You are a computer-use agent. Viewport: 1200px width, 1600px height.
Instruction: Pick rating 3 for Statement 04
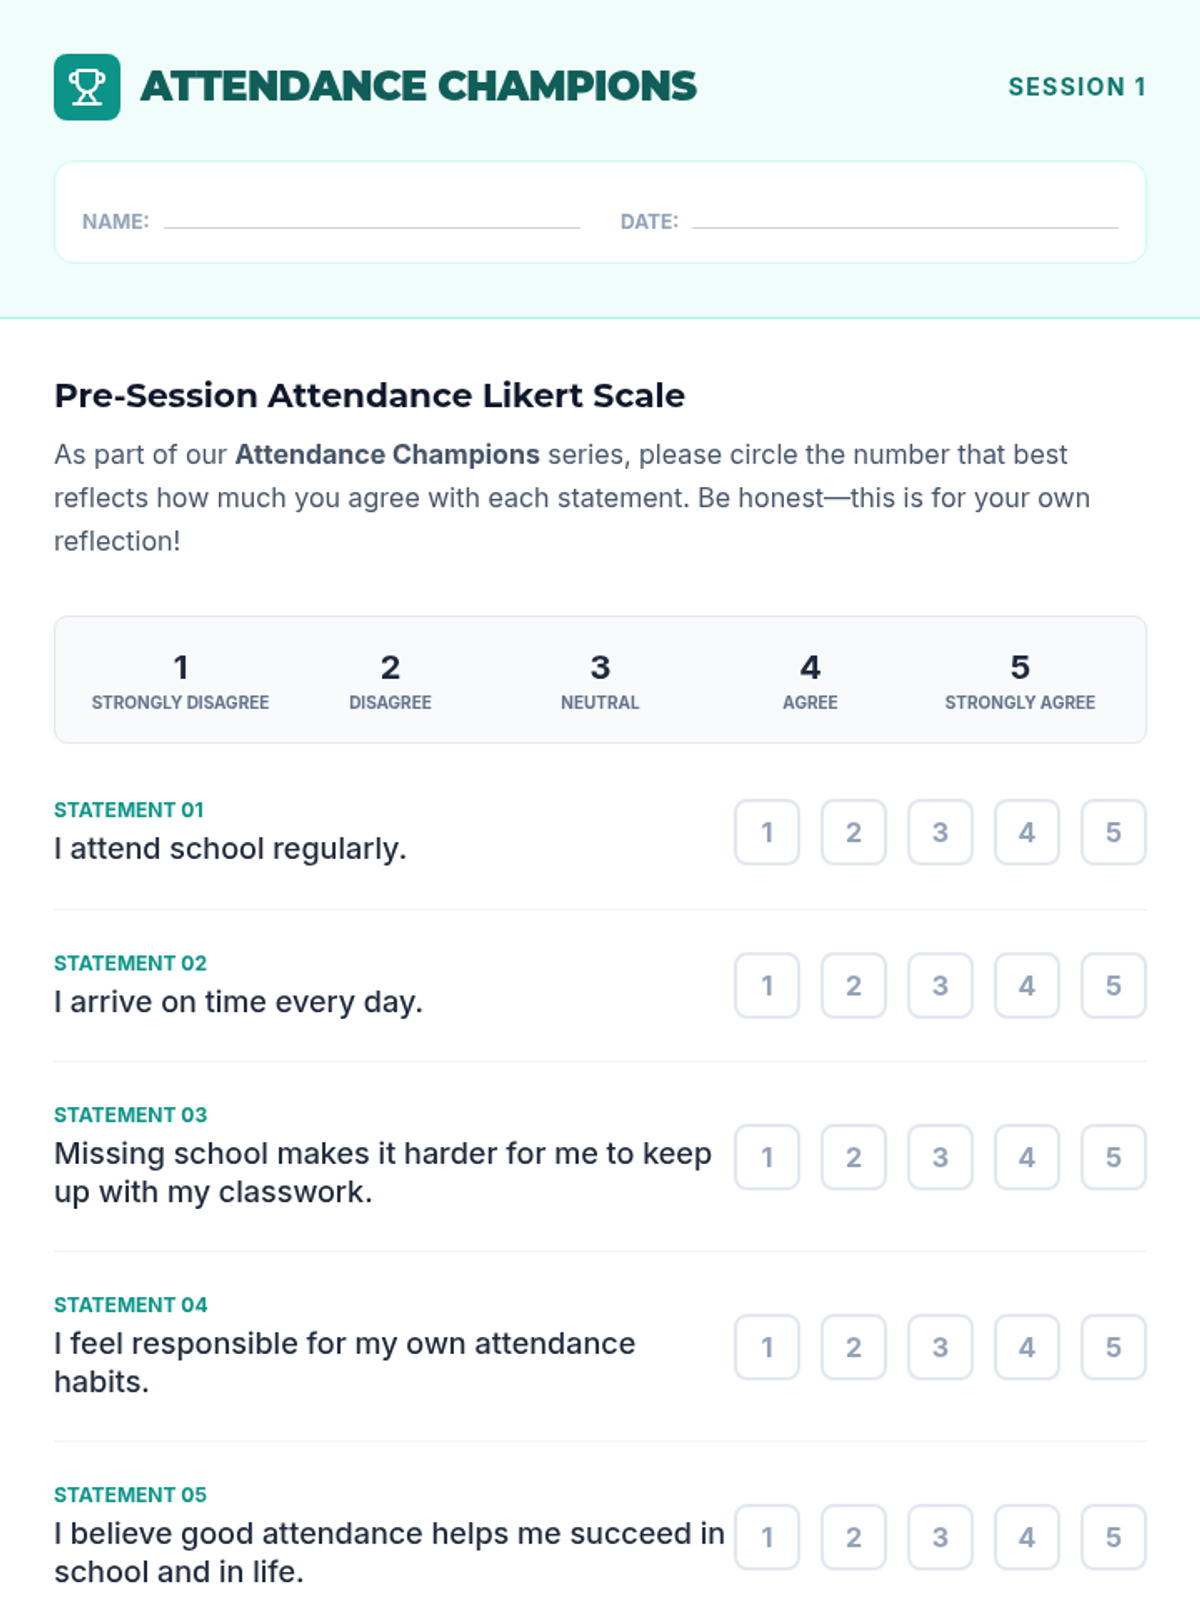point(940,1347)
